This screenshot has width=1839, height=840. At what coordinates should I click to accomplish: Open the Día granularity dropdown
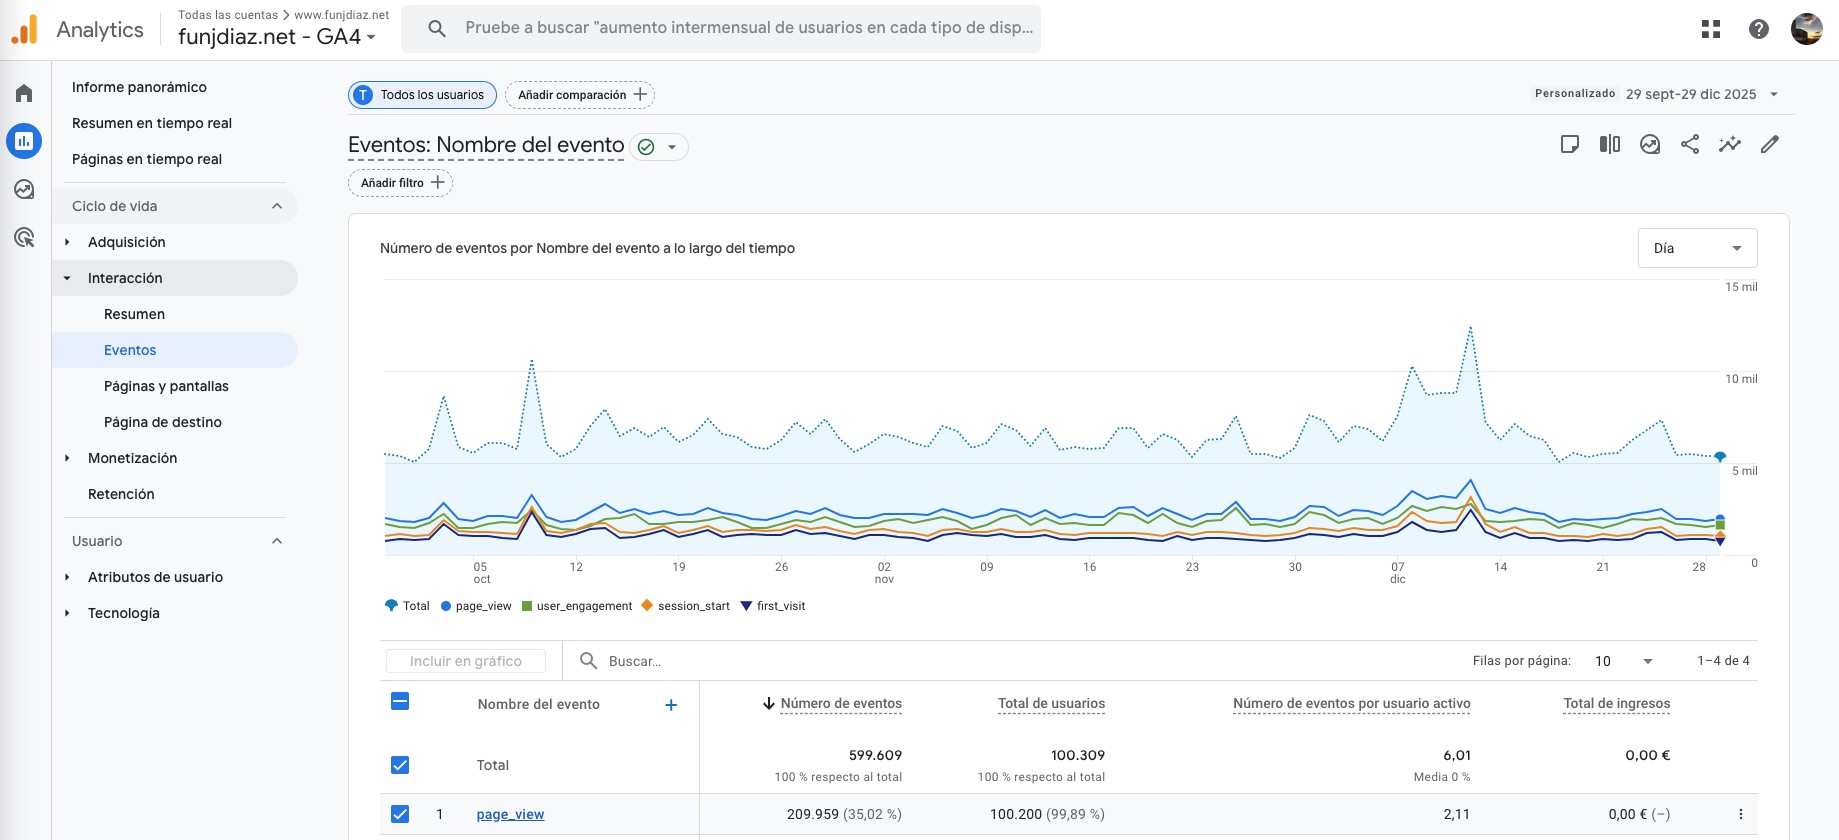pyautogui.click(x=1697, y=248)
